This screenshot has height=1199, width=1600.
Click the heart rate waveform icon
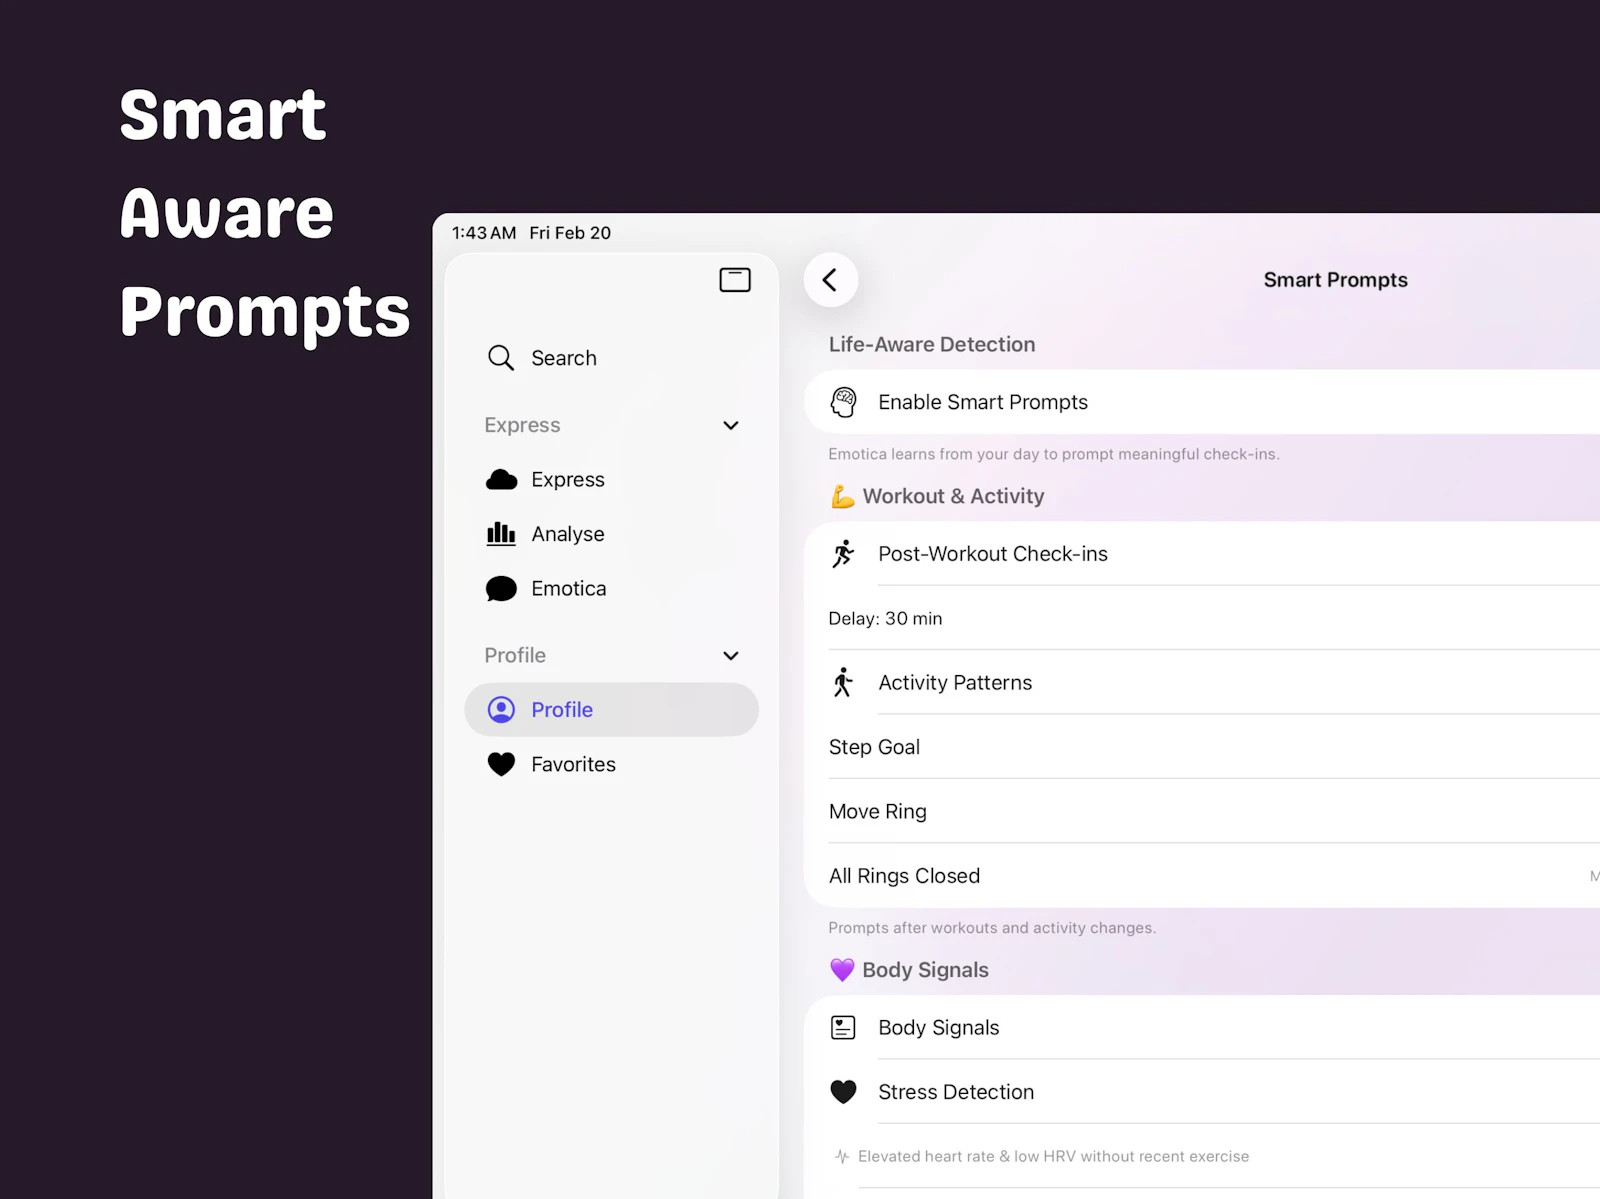(x=842, y=1157)
